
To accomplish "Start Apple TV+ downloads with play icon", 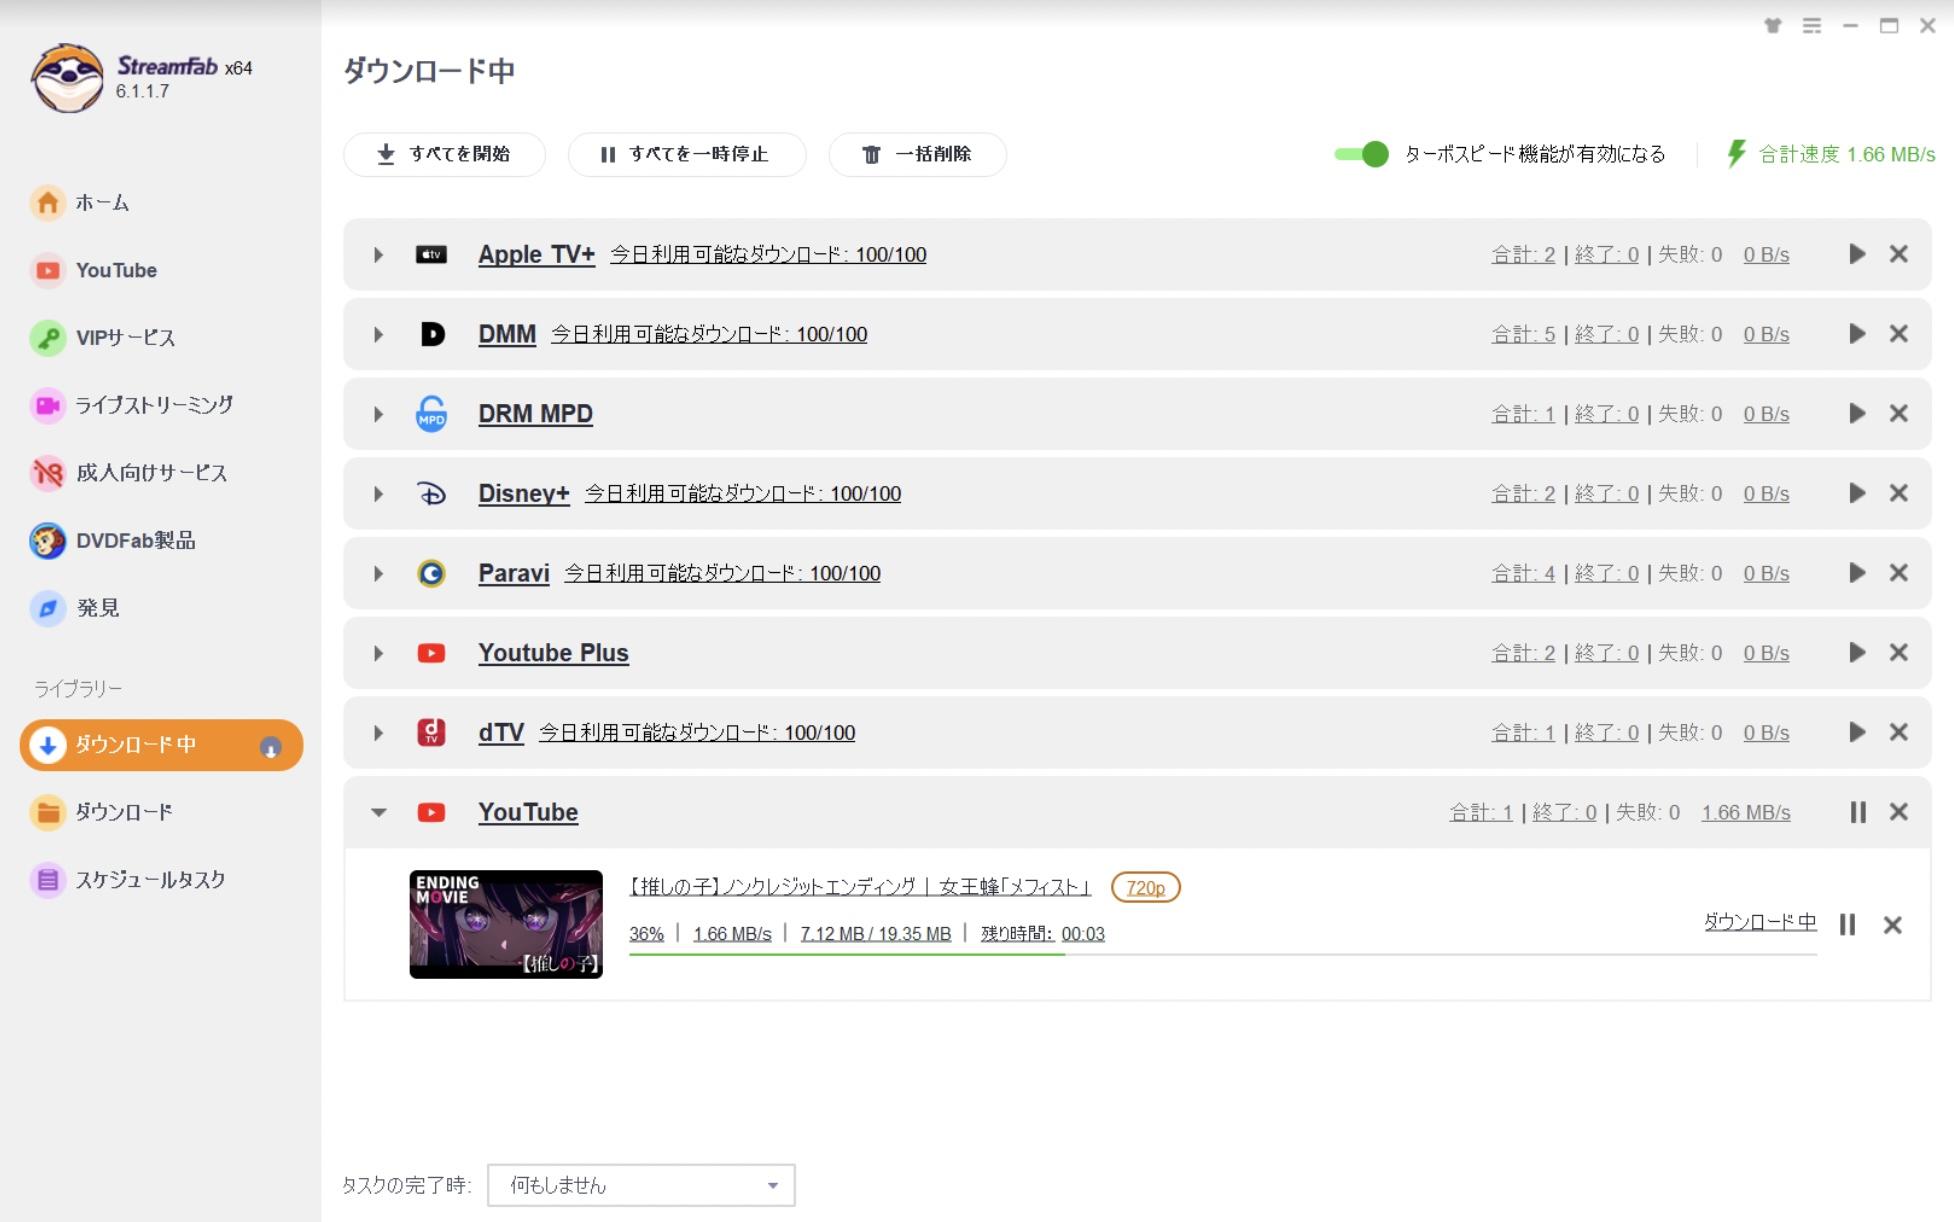I will pyautogui.click(x=1857, y=254).
